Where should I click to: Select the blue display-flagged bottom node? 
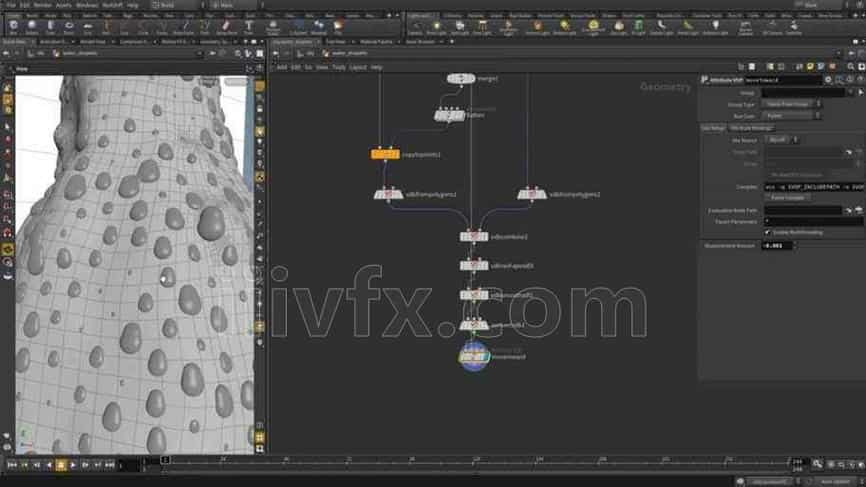pyautogui.click(x=474, y=357)
